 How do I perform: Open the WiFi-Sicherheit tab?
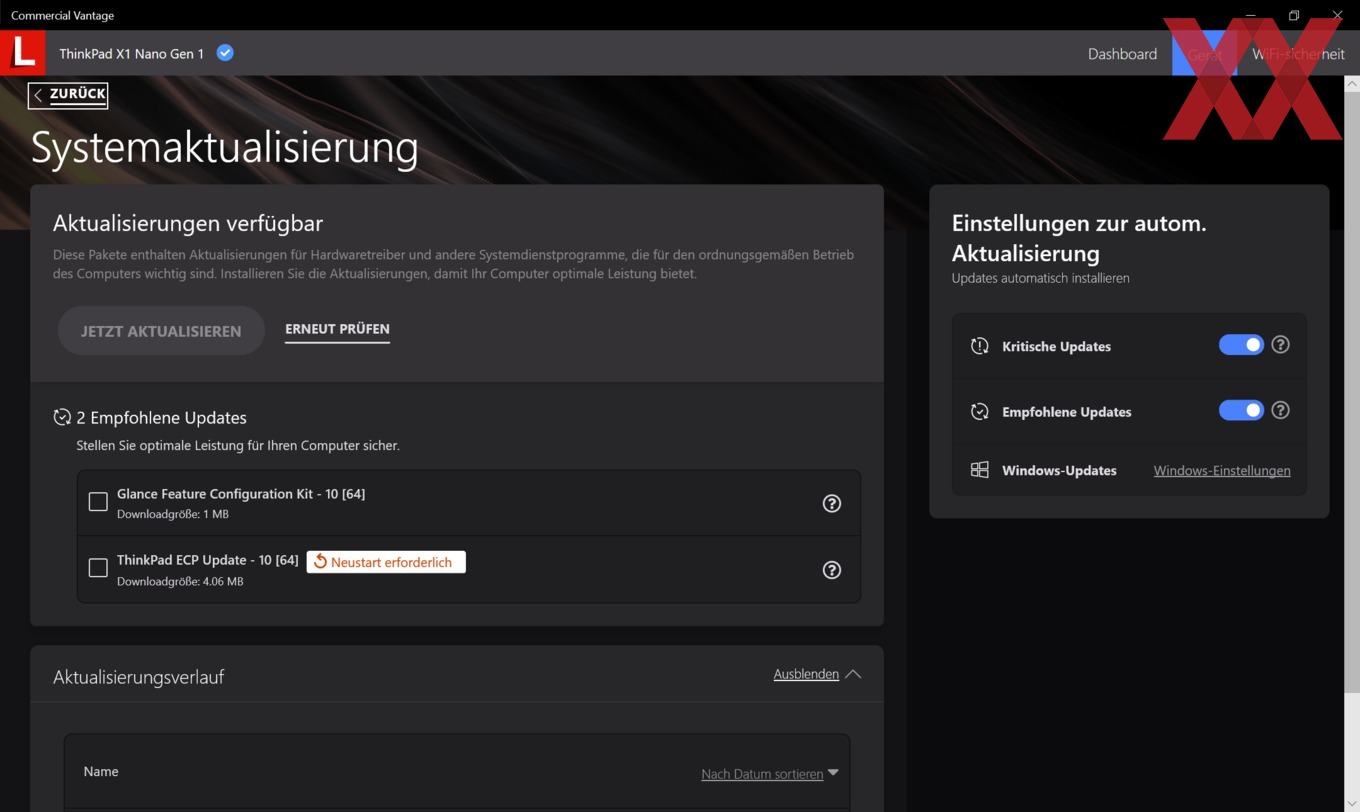click(x=1298, y=54)
